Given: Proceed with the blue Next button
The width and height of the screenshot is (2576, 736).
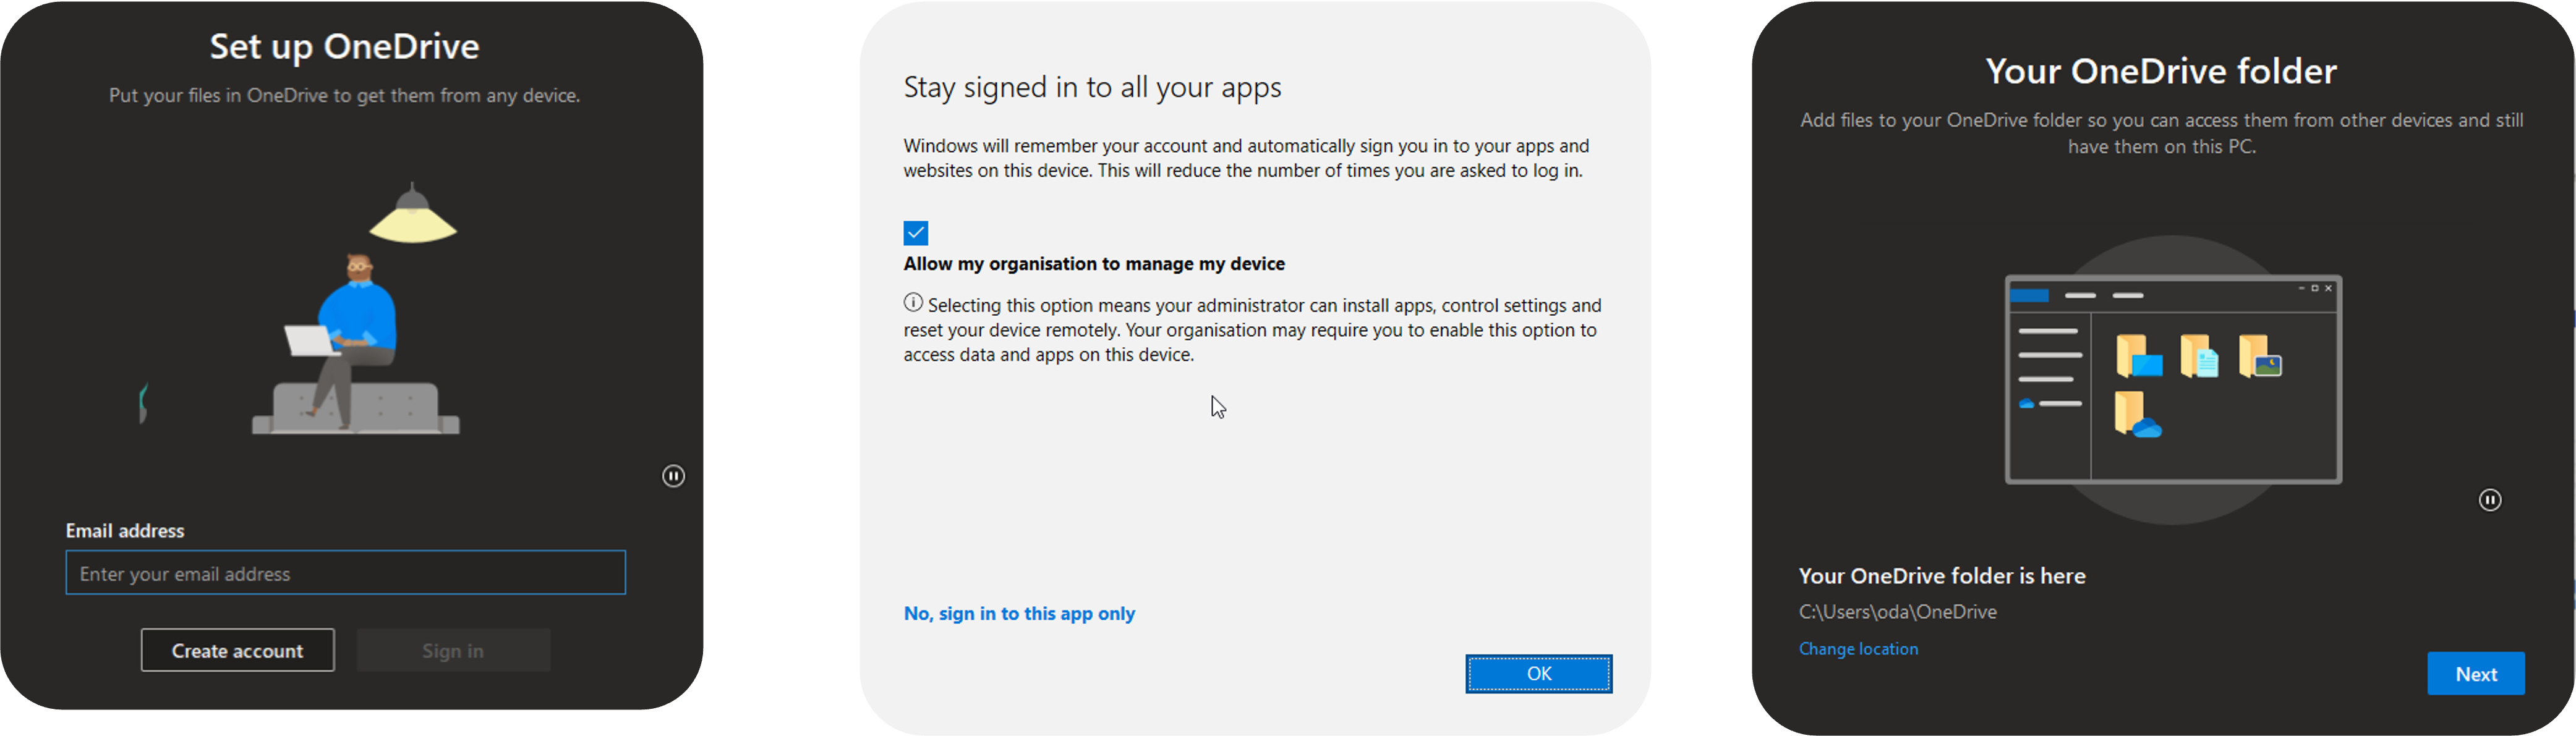Looking at the screenshot, I should [2475, 674].
